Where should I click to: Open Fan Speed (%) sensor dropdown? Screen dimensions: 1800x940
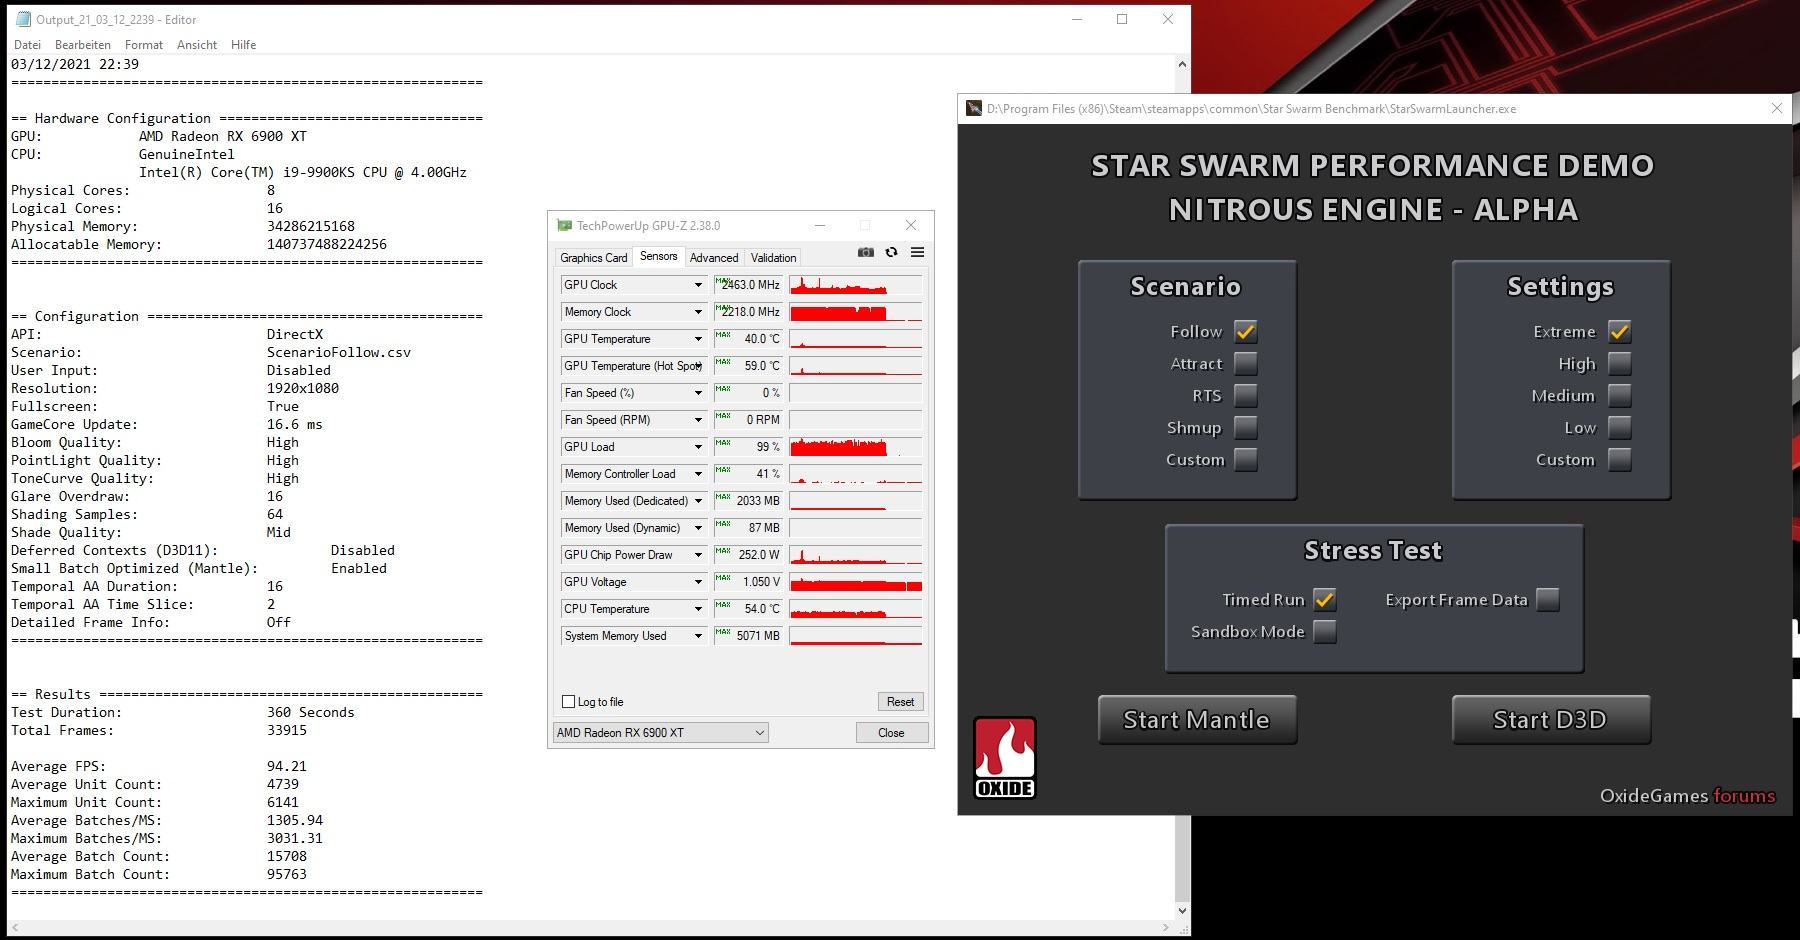pyautogui.click(x=698, y=393)
